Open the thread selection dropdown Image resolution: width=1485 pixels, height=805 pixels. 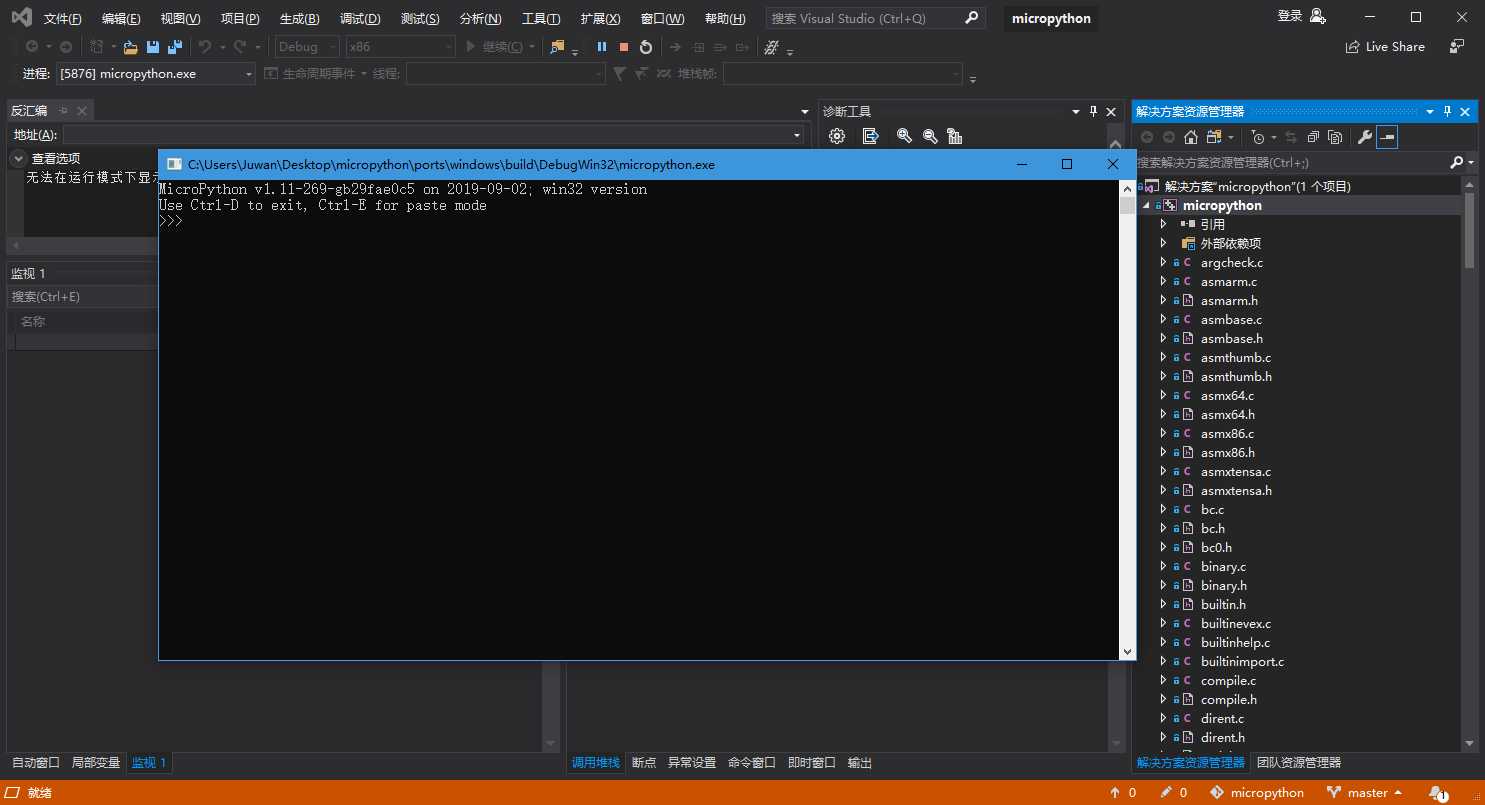(x=505, y=74)
